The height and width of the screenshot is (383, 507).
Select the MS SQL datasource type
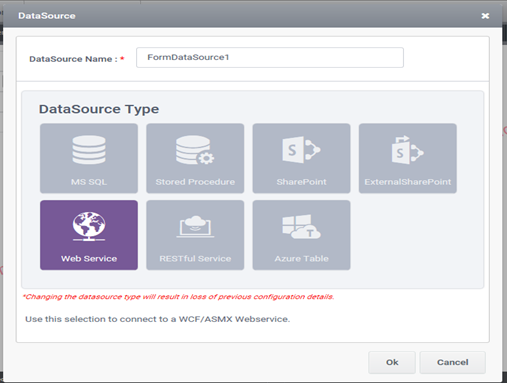click(89, 158)
